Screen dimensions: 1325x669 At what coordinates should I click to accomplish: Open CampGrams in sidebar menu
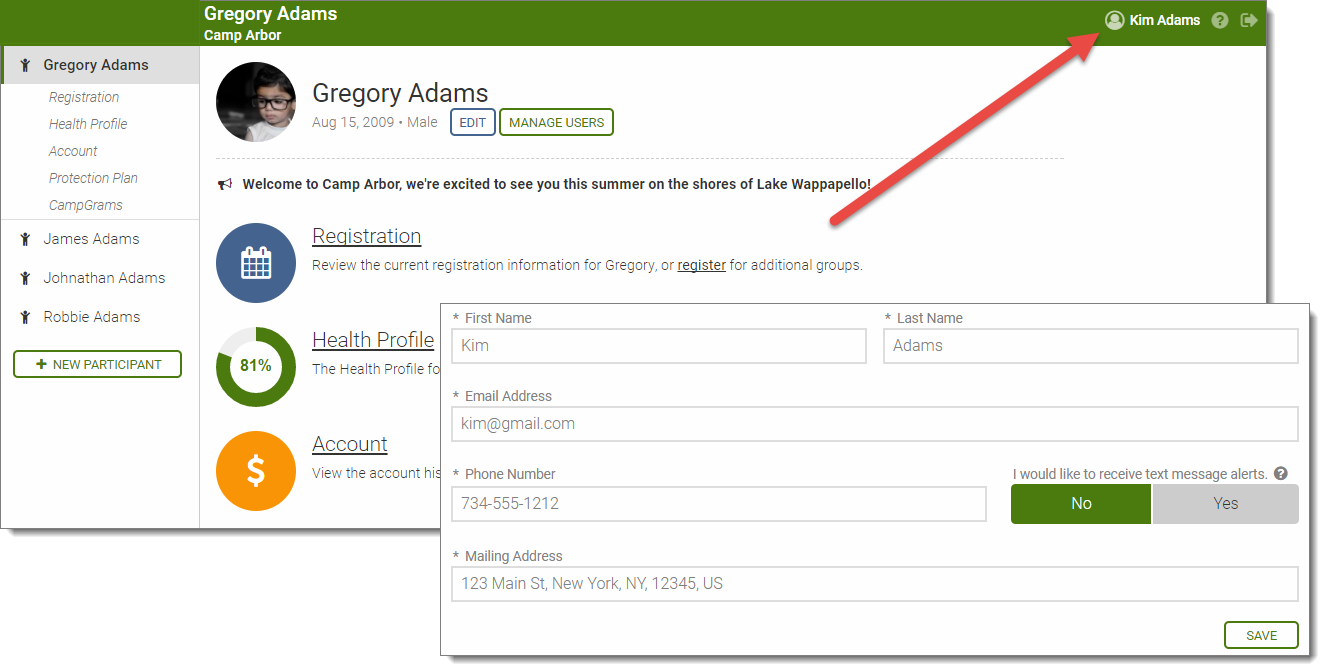tap(86, 205)
